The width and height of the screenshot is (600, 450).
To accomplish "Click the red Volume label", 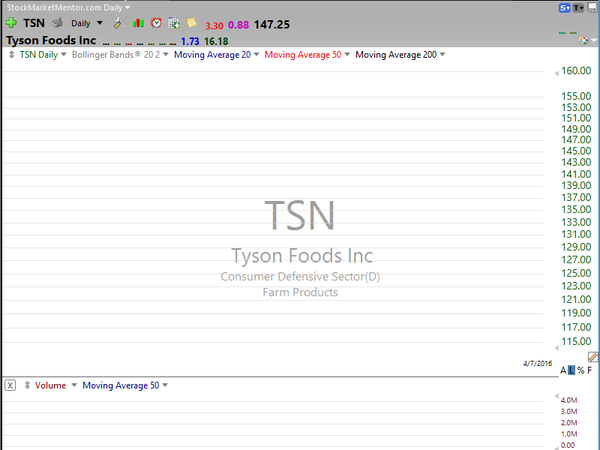I will tap(51, 385).
